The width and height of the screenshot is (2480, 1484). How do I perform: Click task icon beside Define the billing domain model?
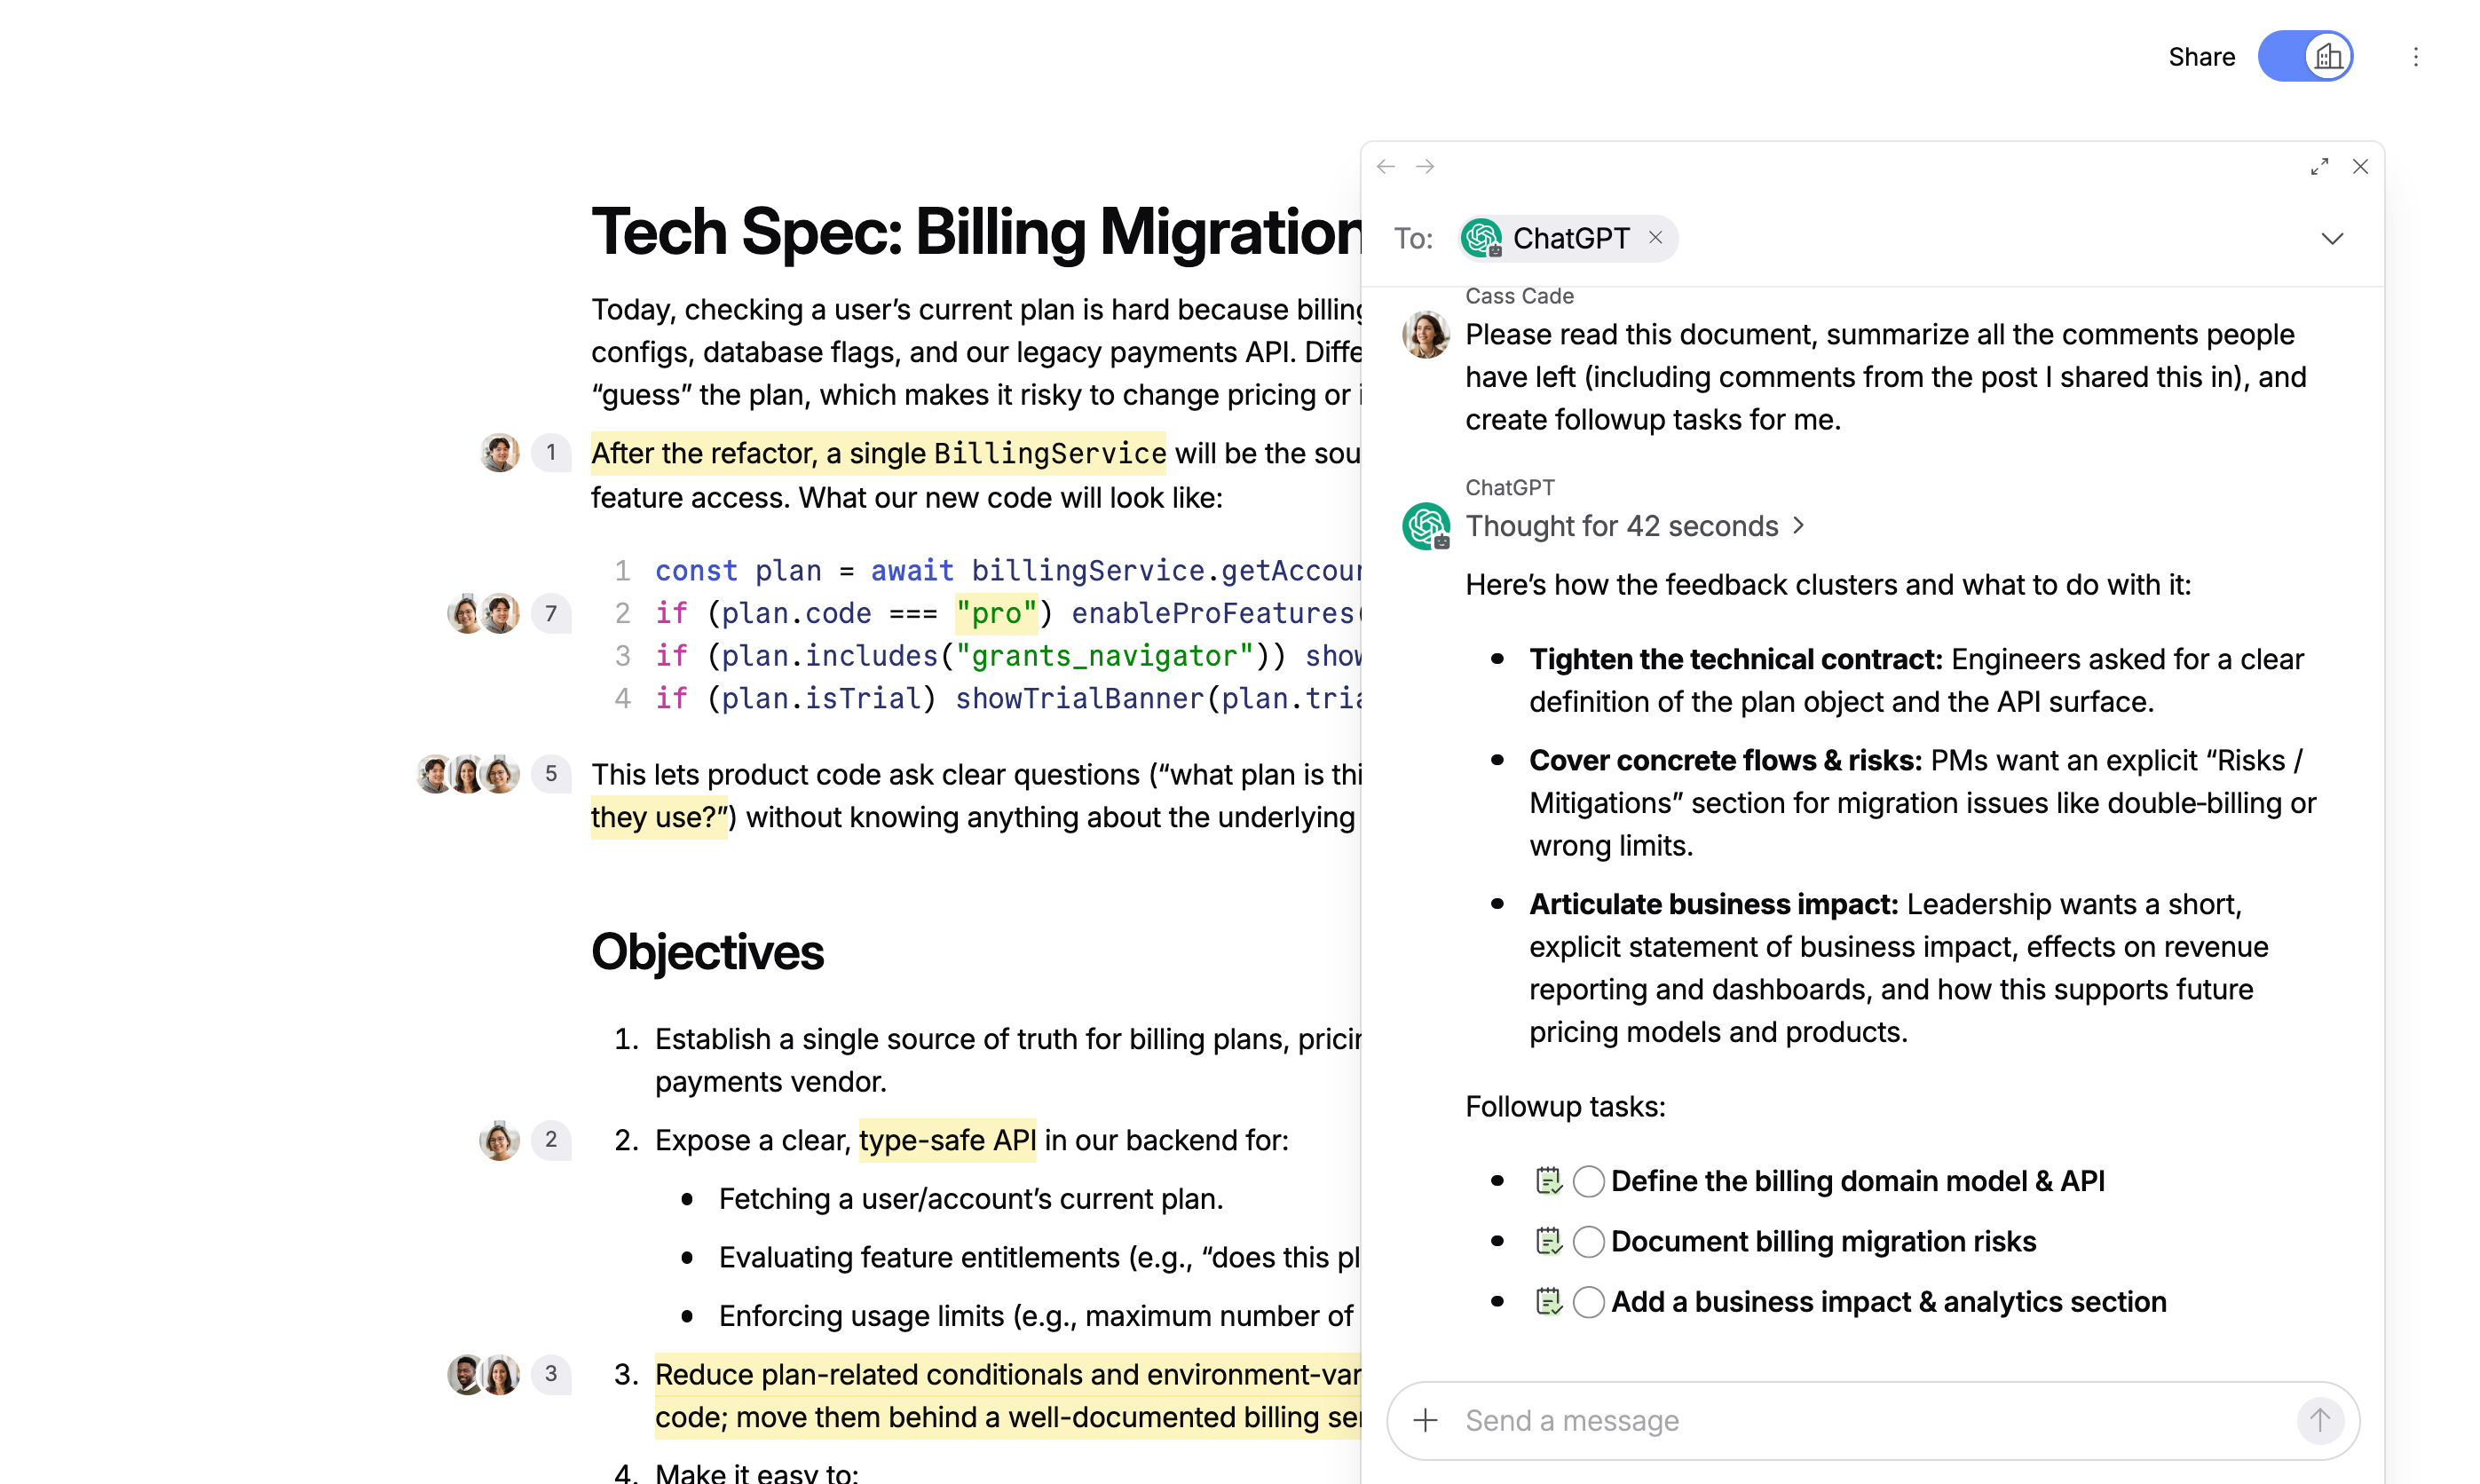(x=1548, y=1181)
